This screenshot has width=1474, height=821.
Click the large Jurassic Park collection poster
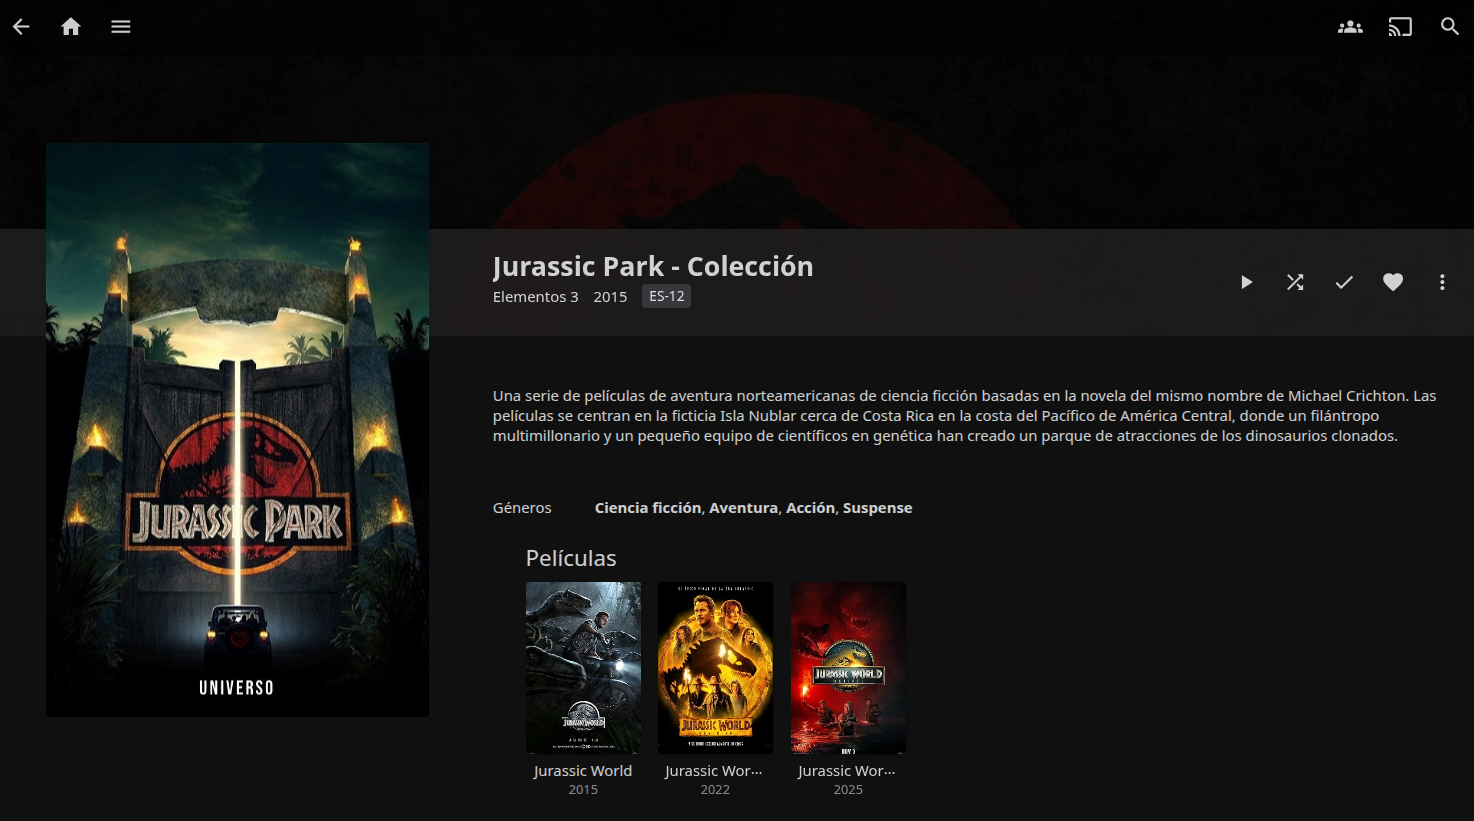(x=237, y=429)
